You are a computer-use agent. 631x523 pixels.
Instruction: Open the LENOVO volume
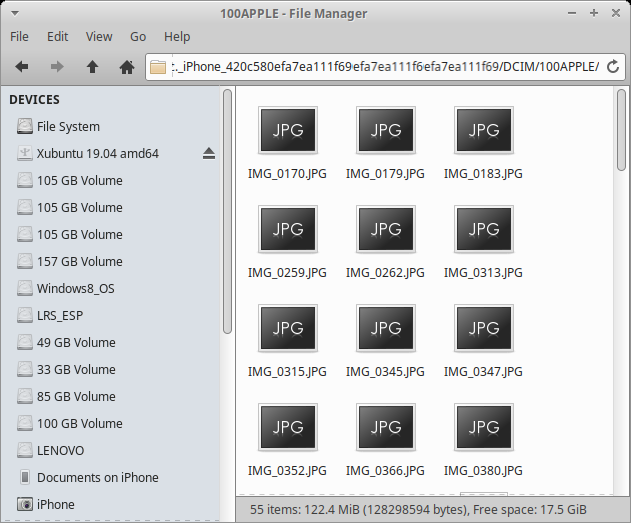[x=110, y=450]
